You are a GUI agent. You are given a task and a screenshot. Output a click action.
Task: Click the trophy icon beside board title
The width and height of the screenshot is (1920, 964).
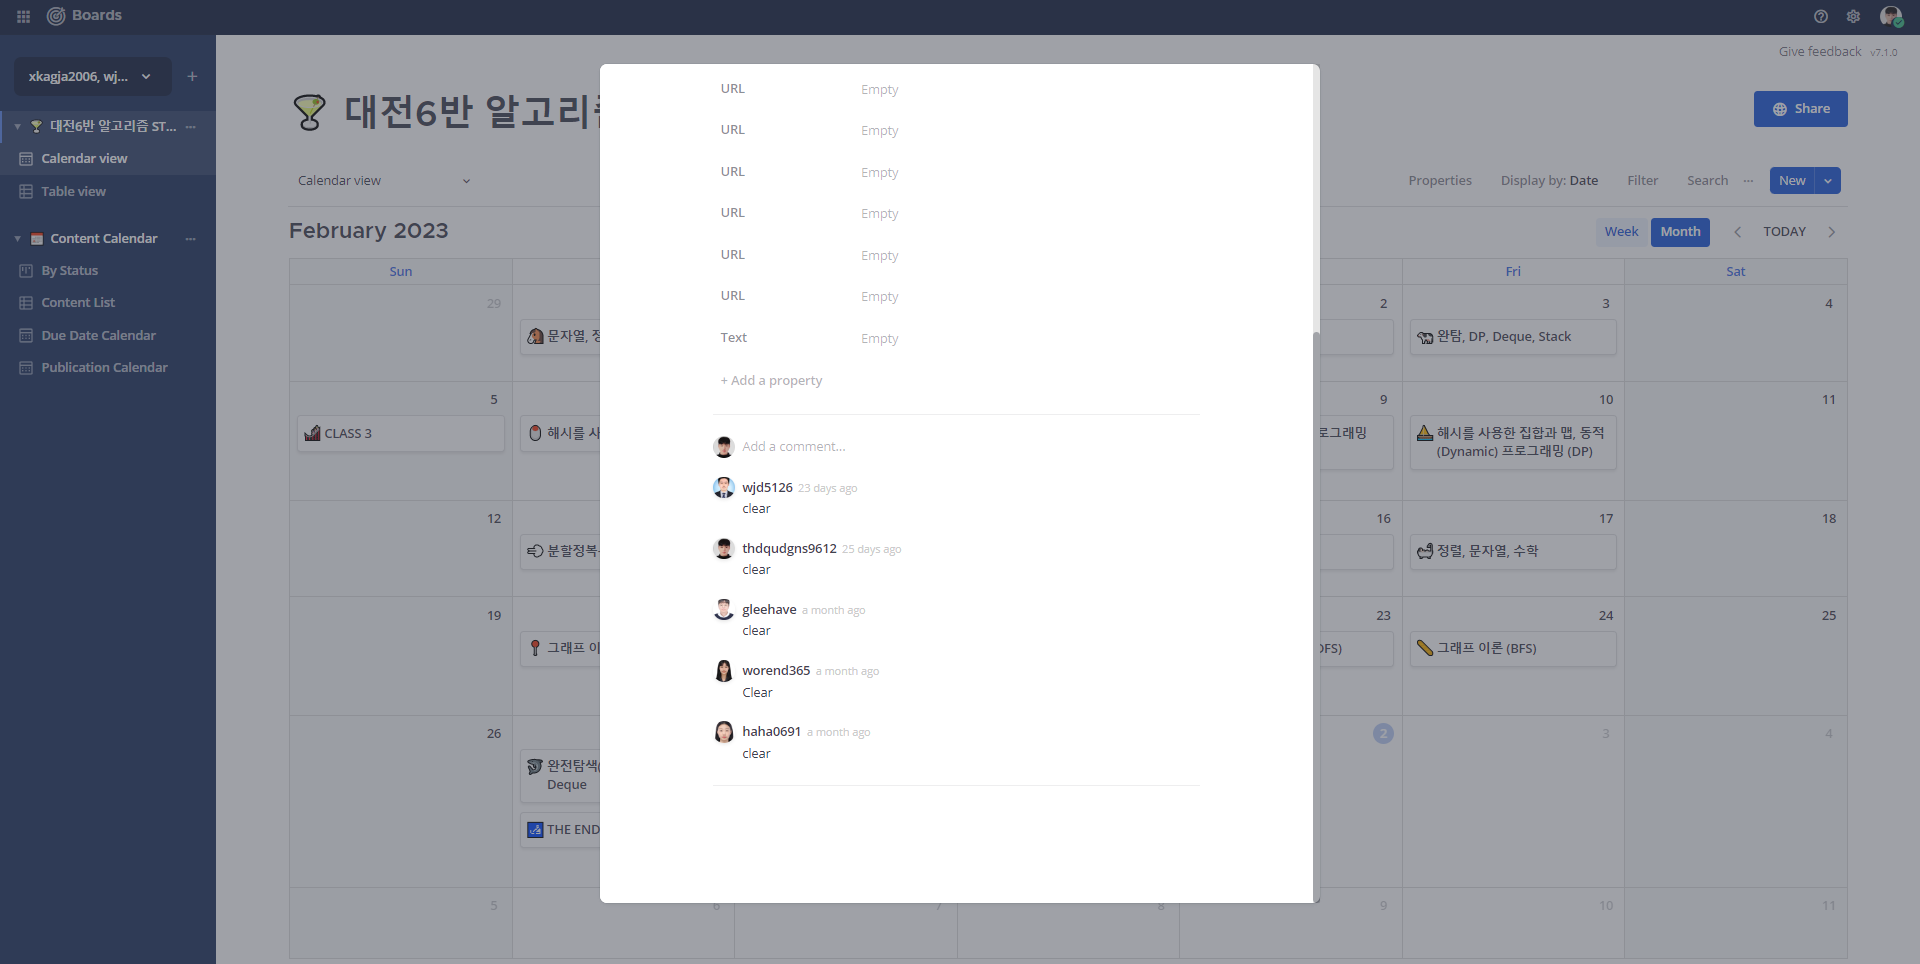pos(309,111)
